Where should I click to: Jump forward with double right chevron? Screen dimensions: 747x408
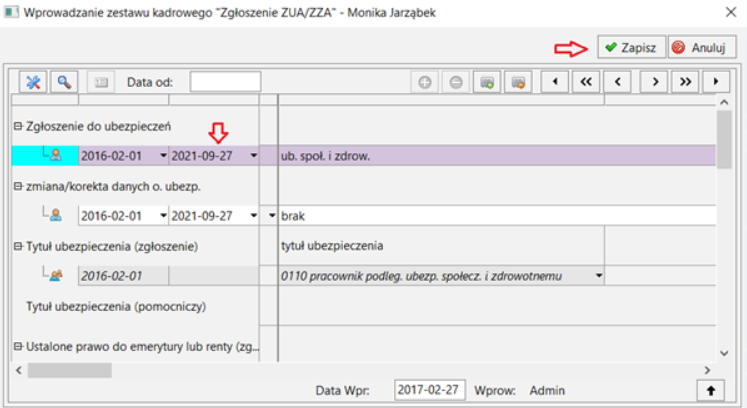(x=685, y=82)
